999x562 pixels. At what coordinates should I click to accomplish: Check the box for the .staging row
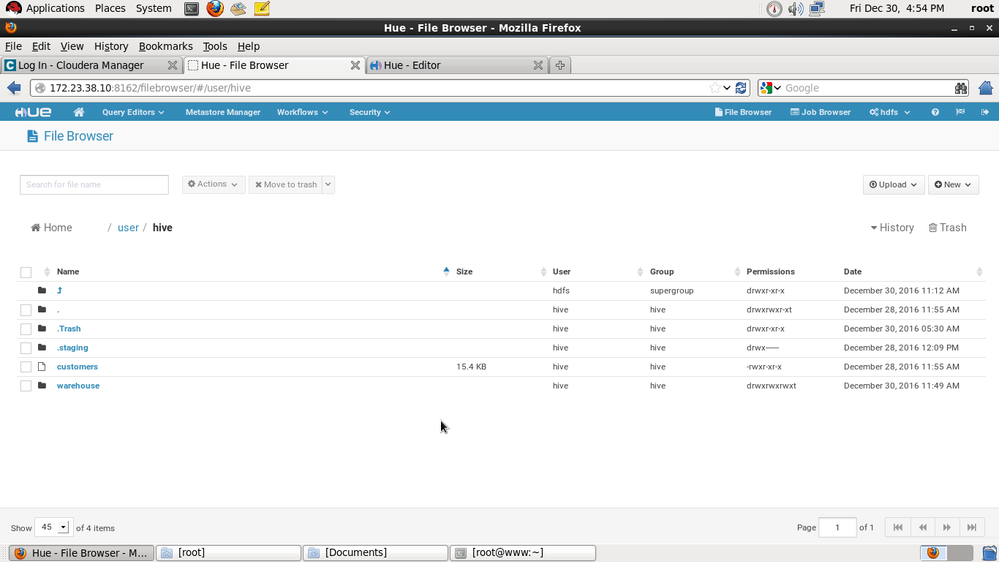25,348
